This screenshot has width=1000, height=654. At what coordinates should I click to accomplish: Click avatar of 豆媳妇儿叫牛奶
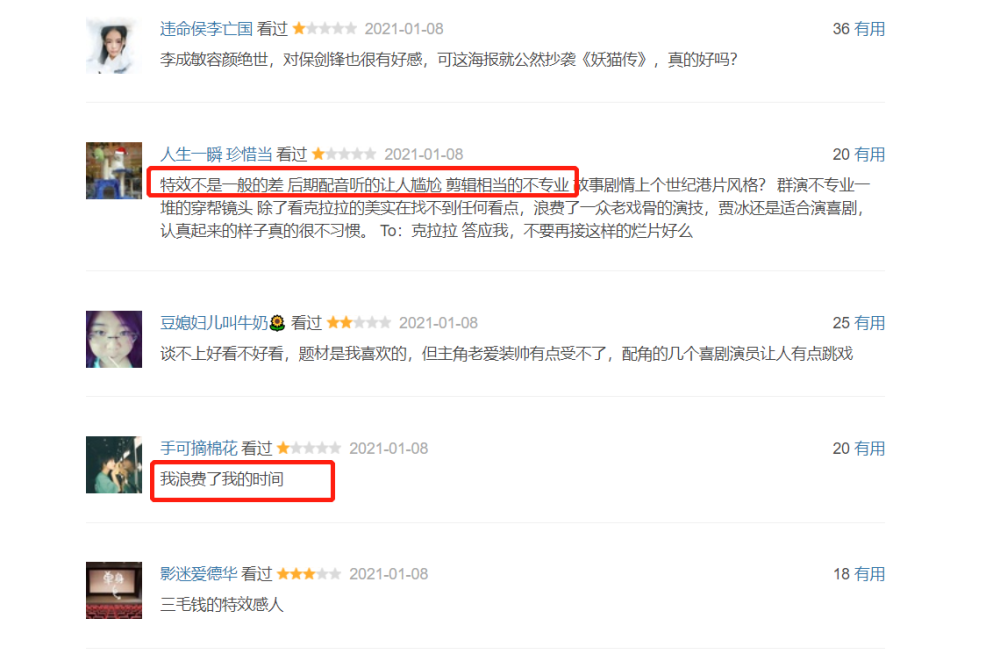click(114, 339)
